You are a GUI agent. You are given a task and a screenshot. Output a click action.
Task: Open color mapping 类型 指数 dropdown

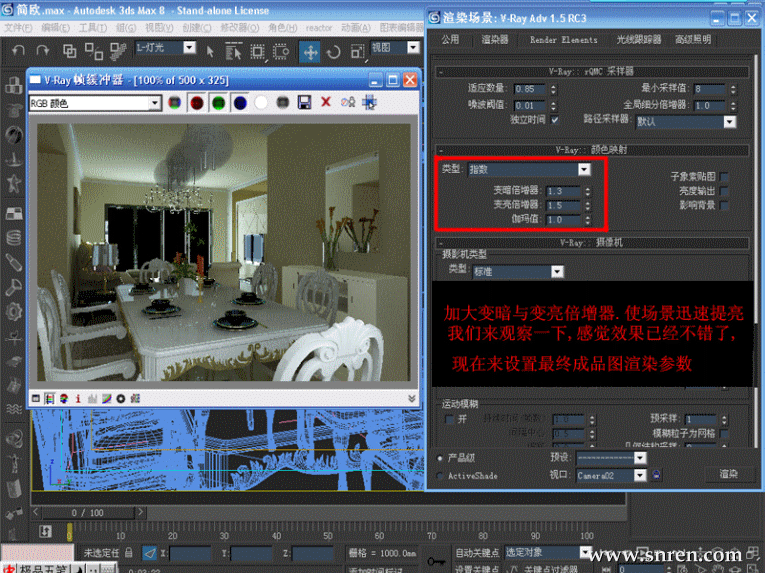point(584,169)
